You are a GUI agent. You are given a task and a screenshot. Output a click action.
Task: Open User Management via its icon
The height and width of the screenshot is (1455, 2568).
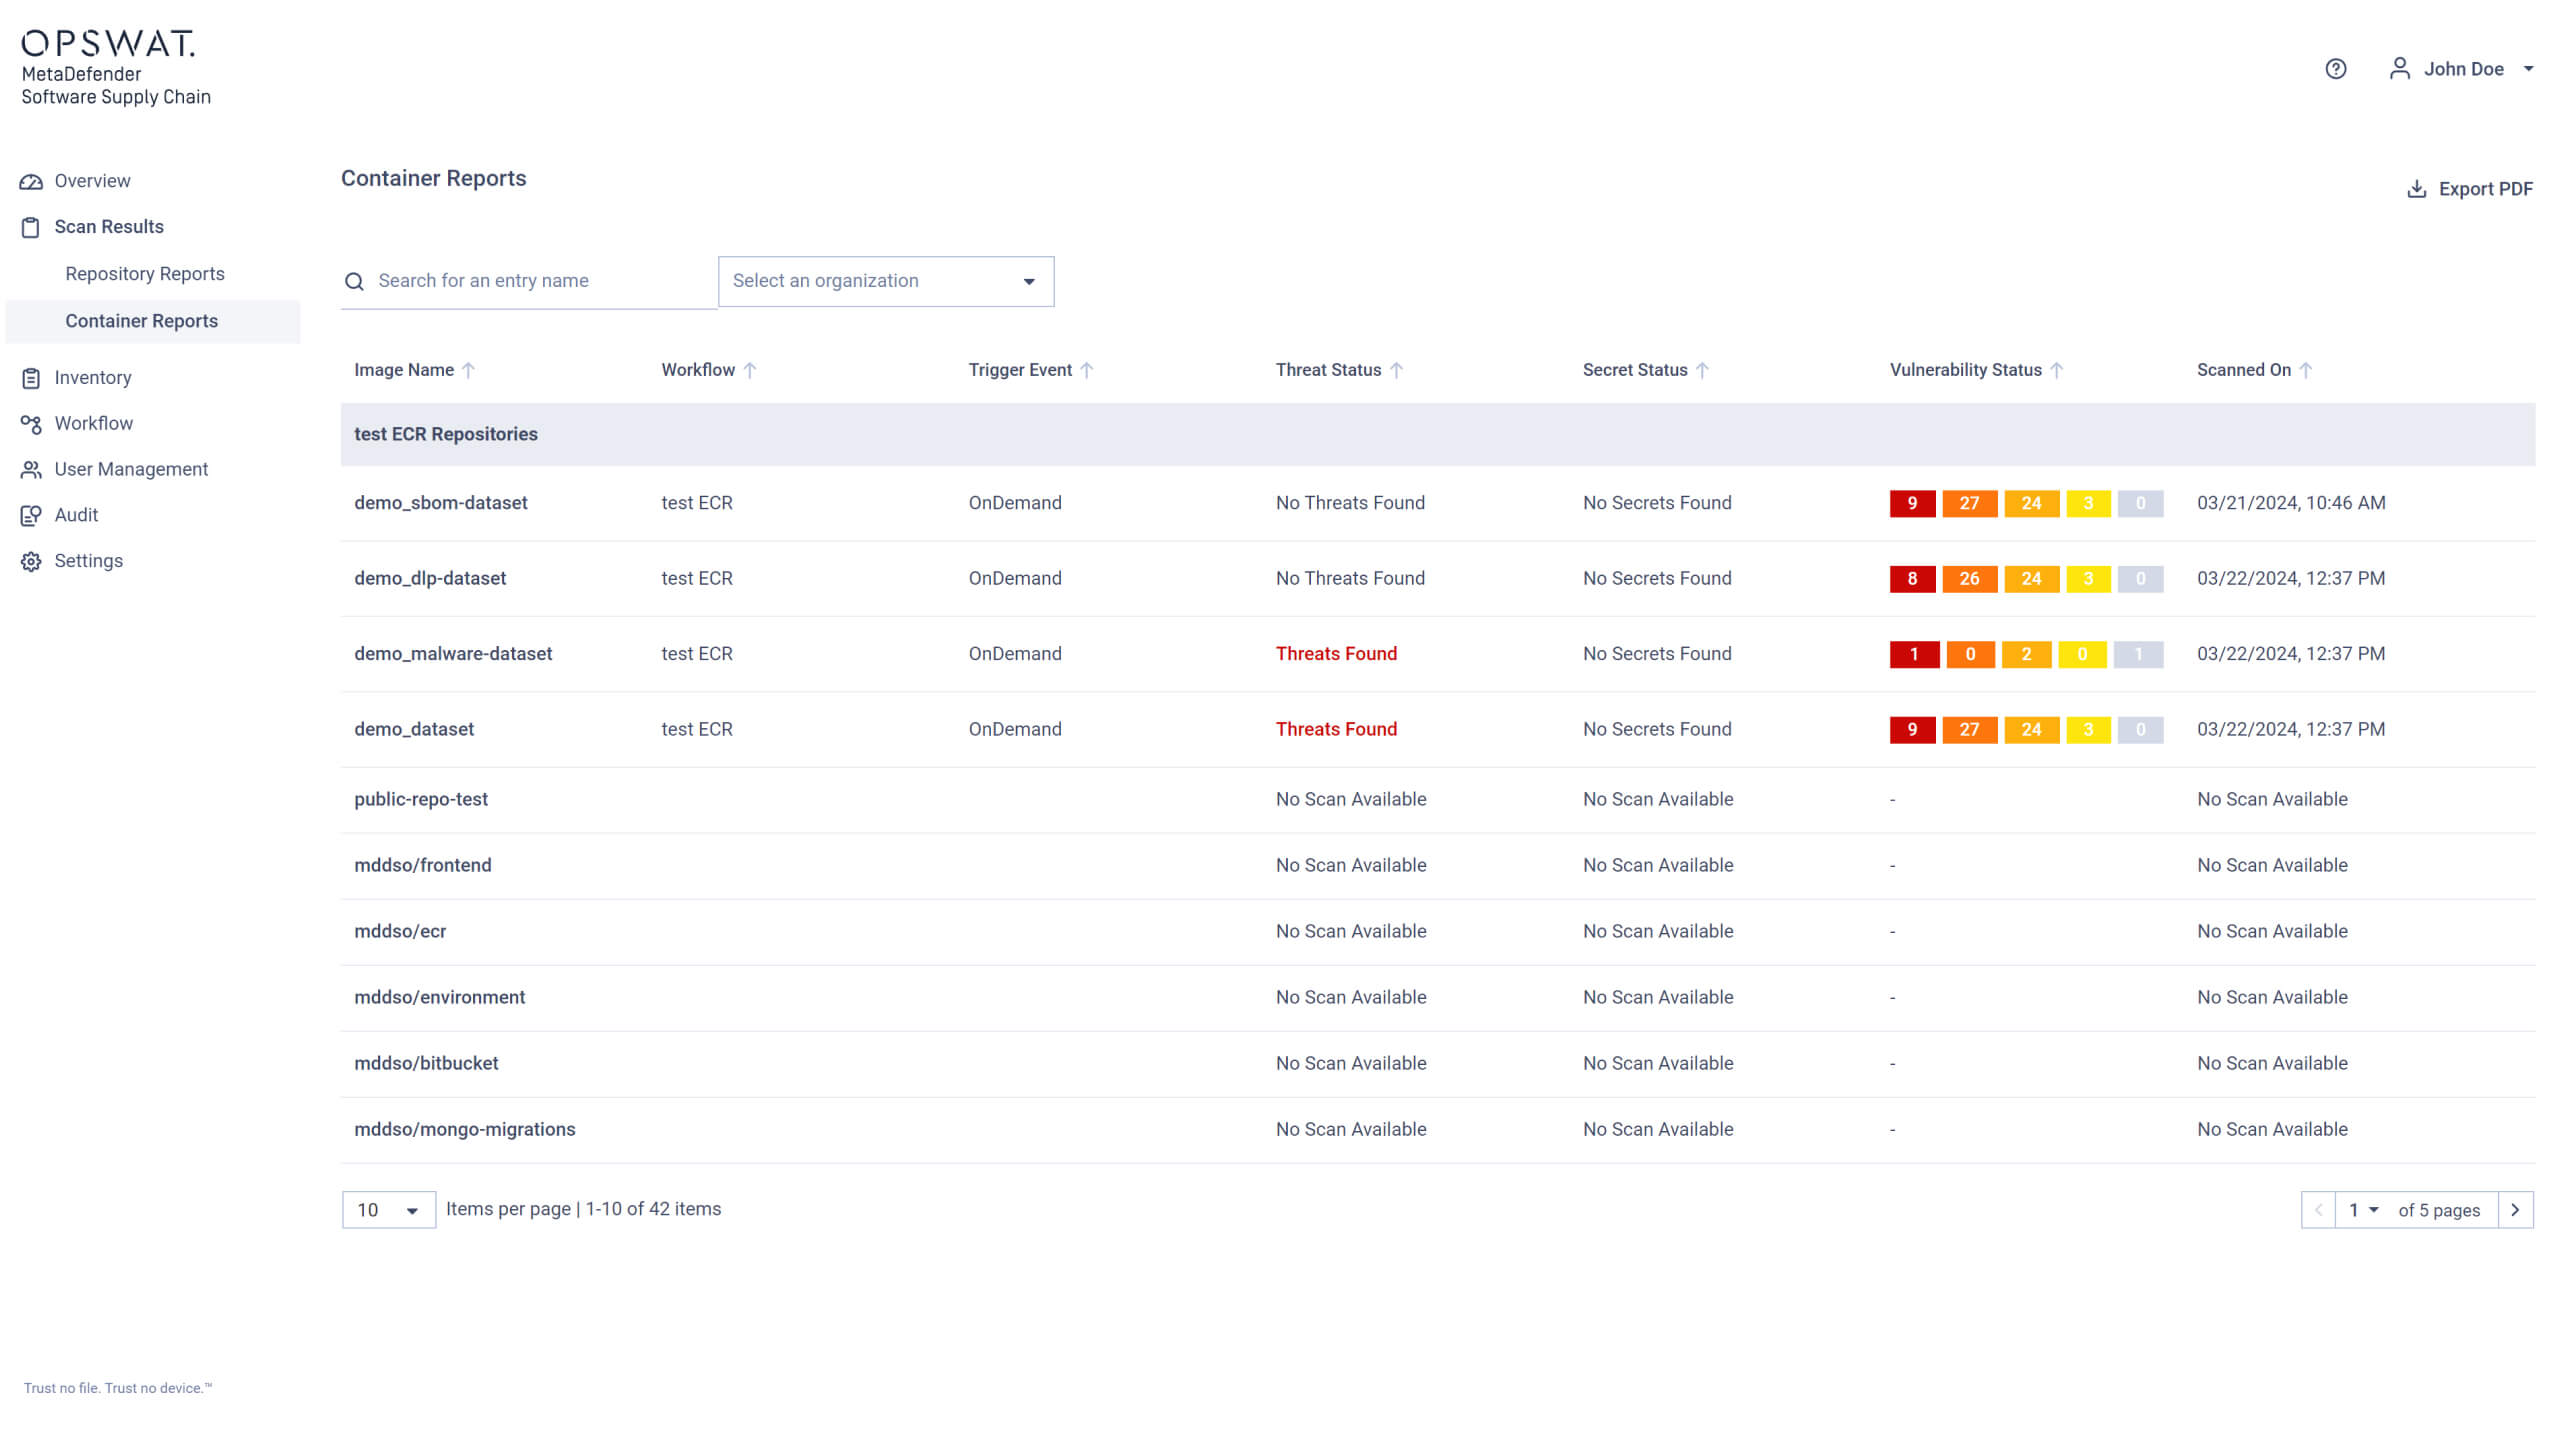30,469
